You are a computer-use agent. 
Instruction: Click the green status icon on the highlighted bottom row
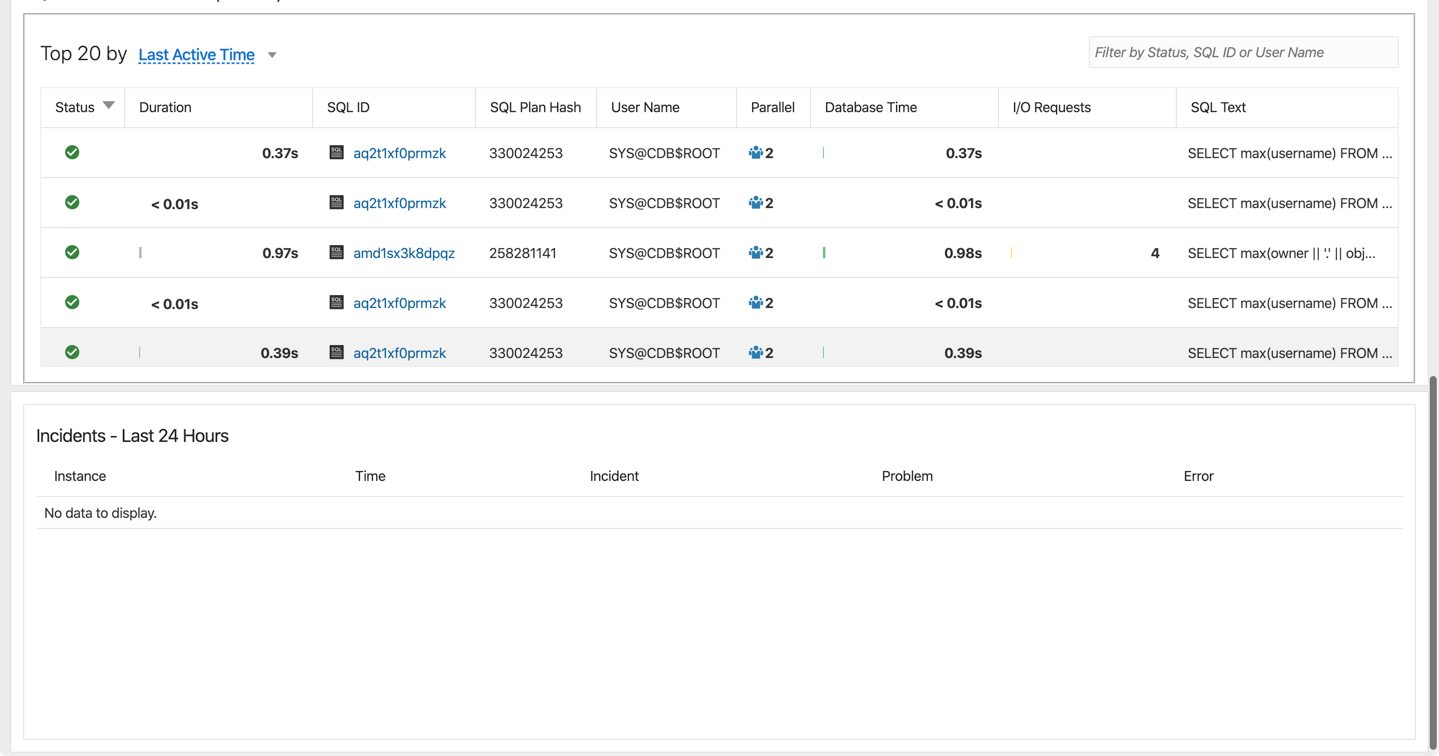pyautogui.click(x=71, y=352)
